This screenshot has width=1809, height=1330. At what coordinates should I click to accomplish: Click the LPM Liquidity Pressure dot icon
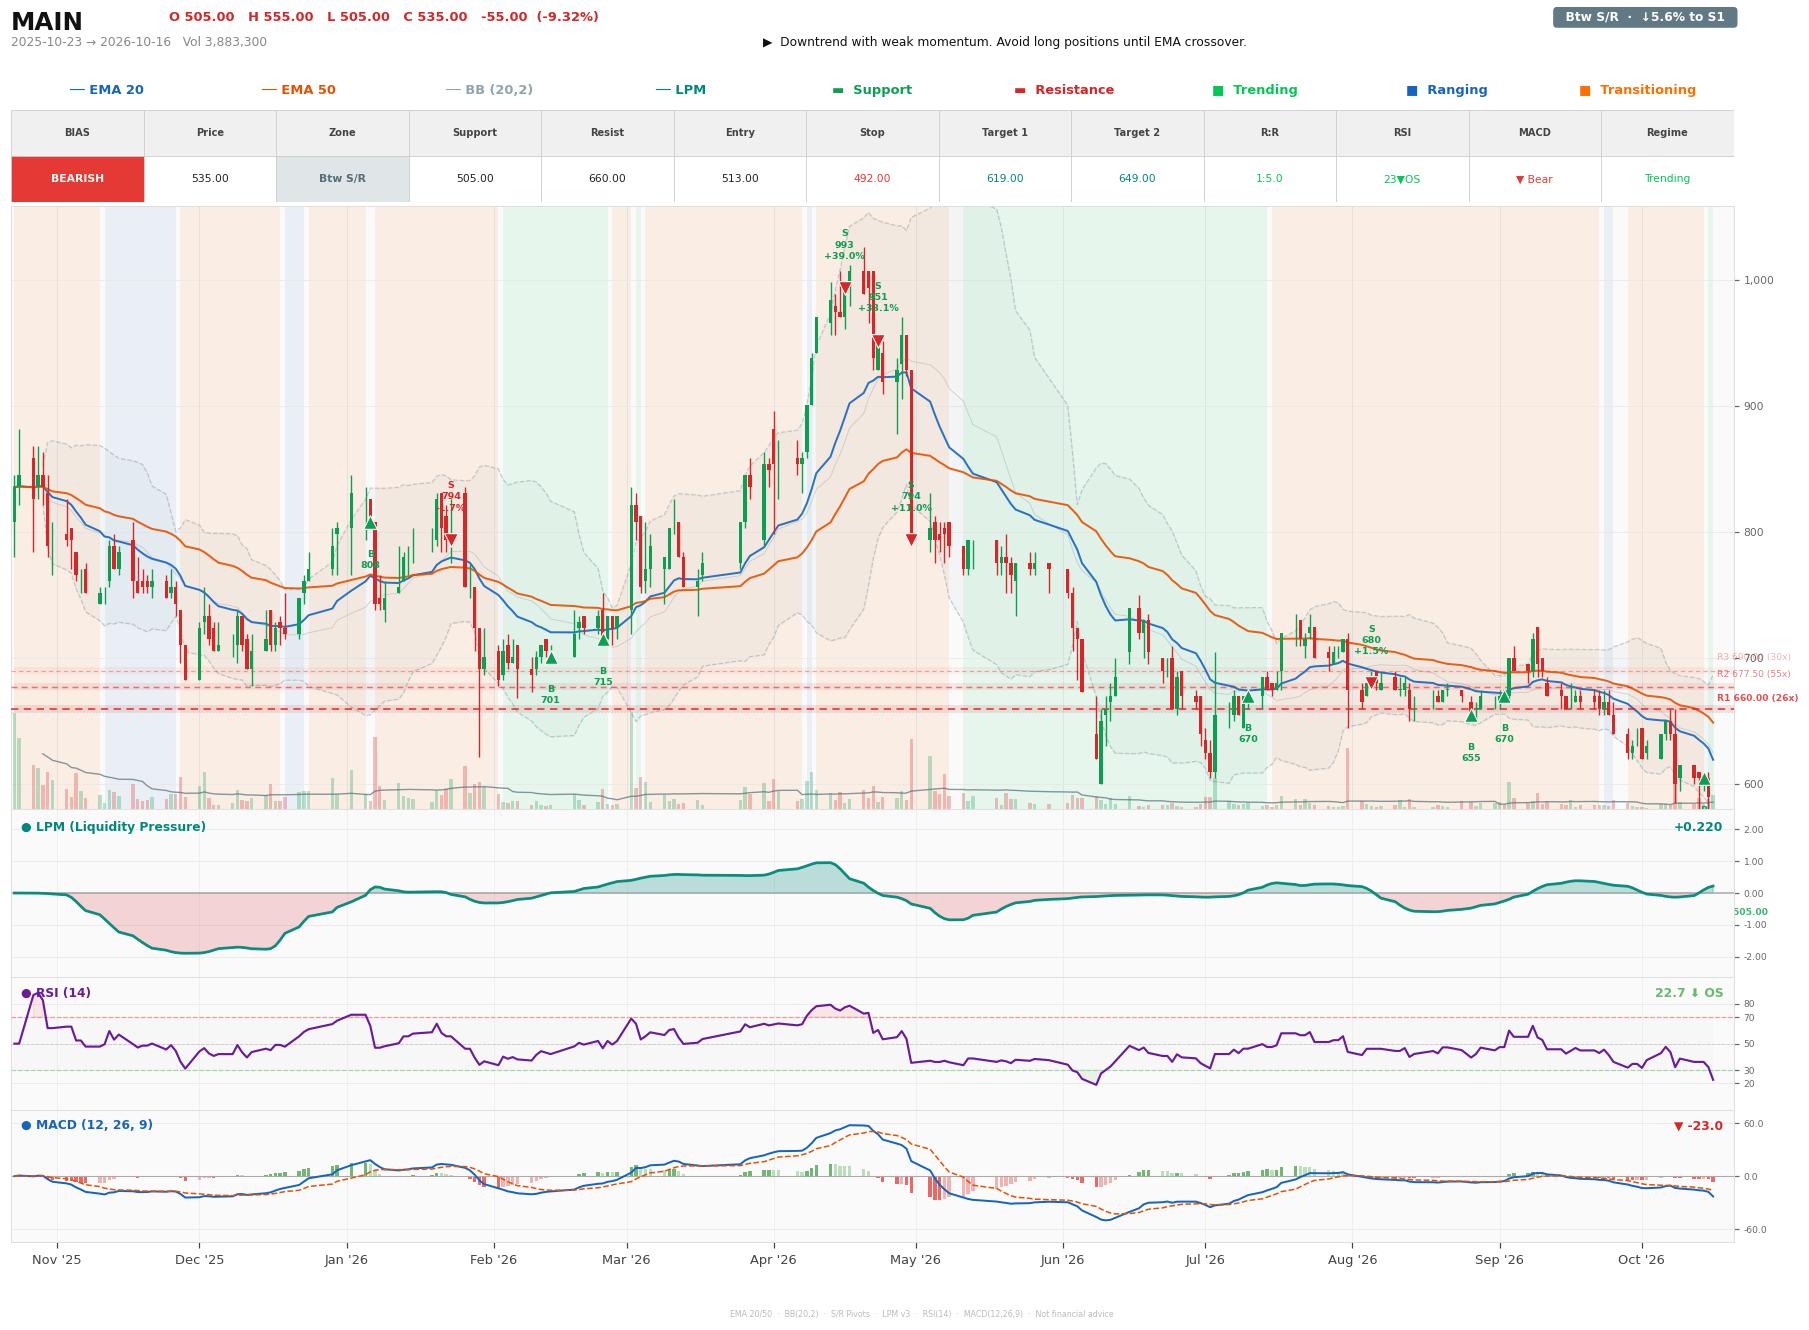click(26, 827)
